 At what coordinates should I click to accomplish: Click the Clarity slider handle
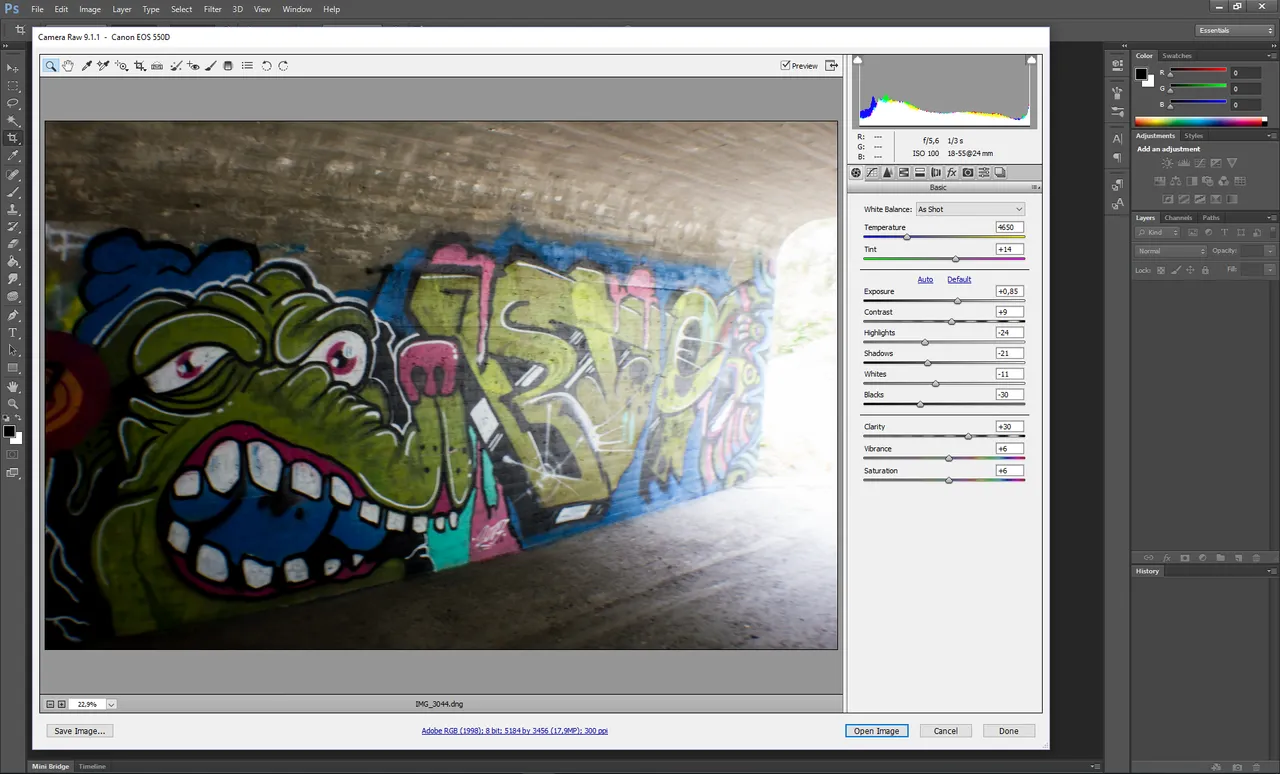click(x=968, y=436)
